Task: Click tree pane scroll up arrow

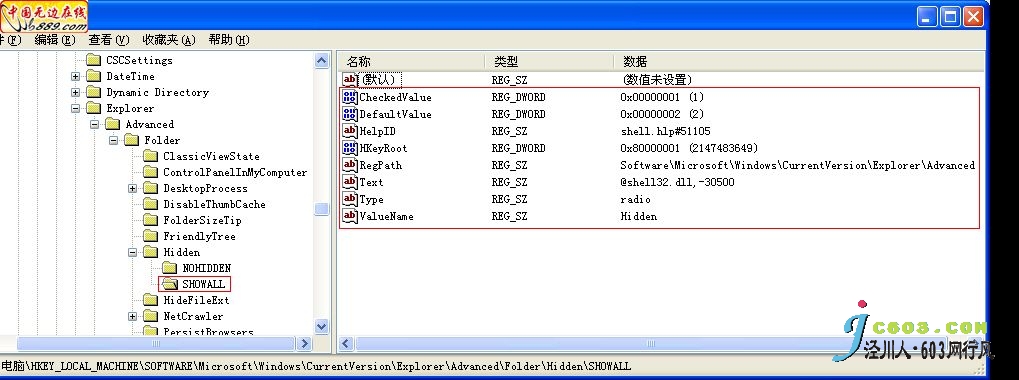Action: [322, 61]
